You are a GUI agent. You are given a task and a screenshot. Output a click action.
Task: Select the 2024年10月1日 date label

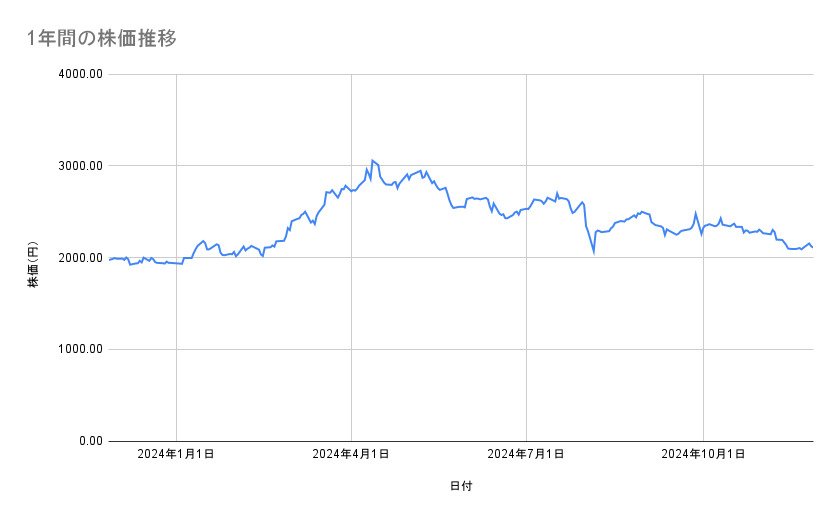coord(703,455)
